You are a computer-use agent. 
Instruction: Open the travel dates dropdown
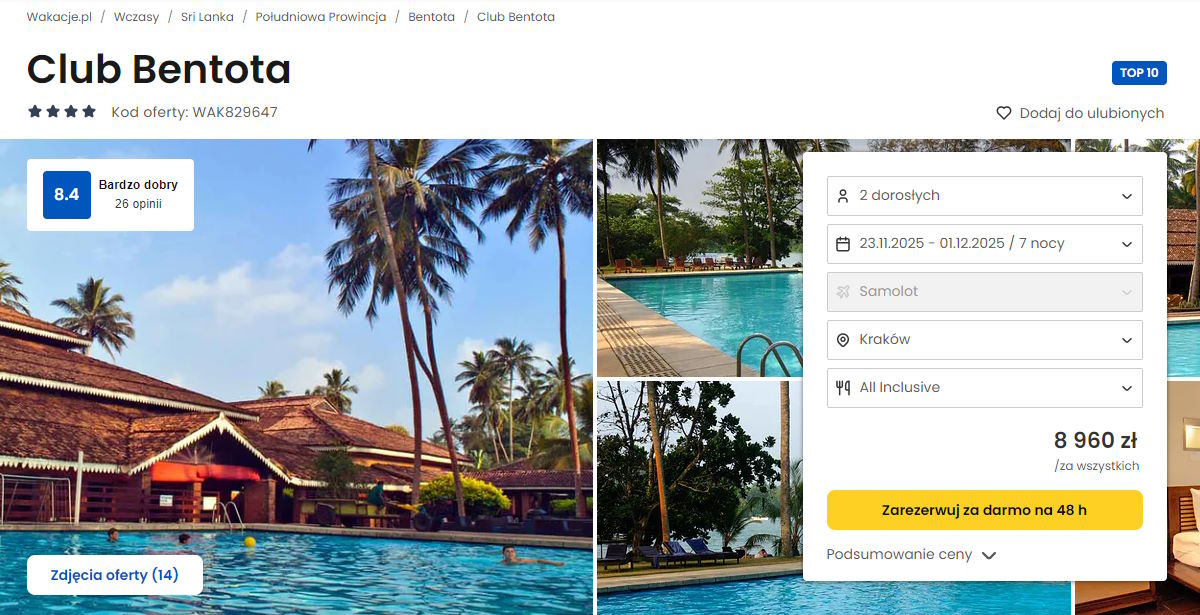(x=985, y=243)
